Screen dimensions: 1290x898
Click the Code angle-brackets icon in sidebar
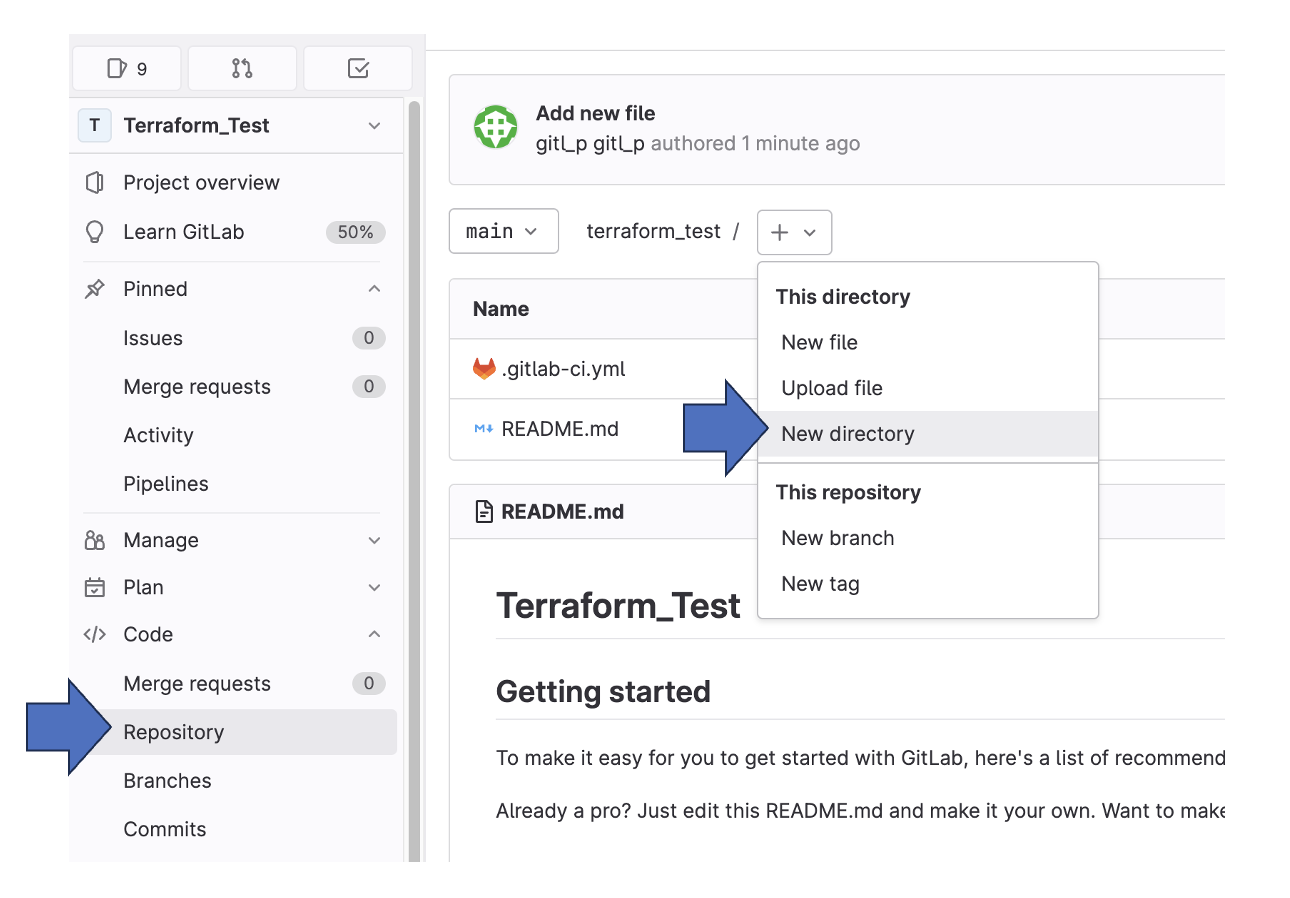pyautogui.click(x=96, y=633)
